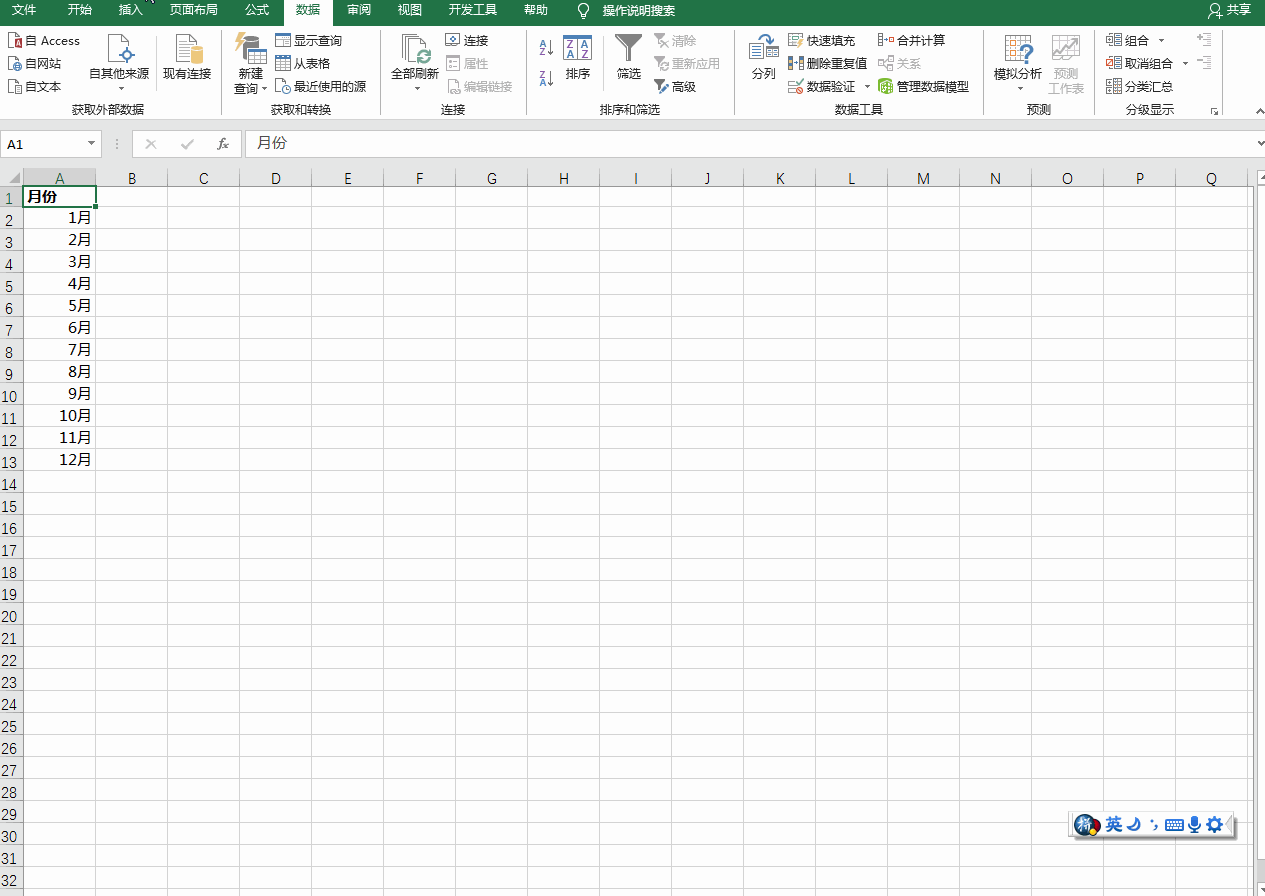Open the Sort (排序) dialog
The height and width of the screenshot is (896, 1265).
pyautogui.click(x=577, y=59)
